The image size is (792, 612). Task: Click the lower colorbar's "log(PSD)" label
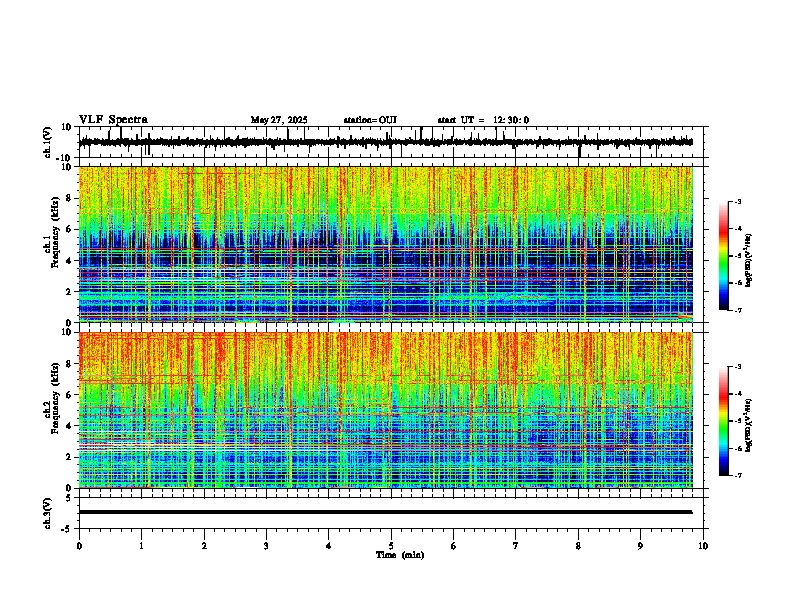click(748, 425)
